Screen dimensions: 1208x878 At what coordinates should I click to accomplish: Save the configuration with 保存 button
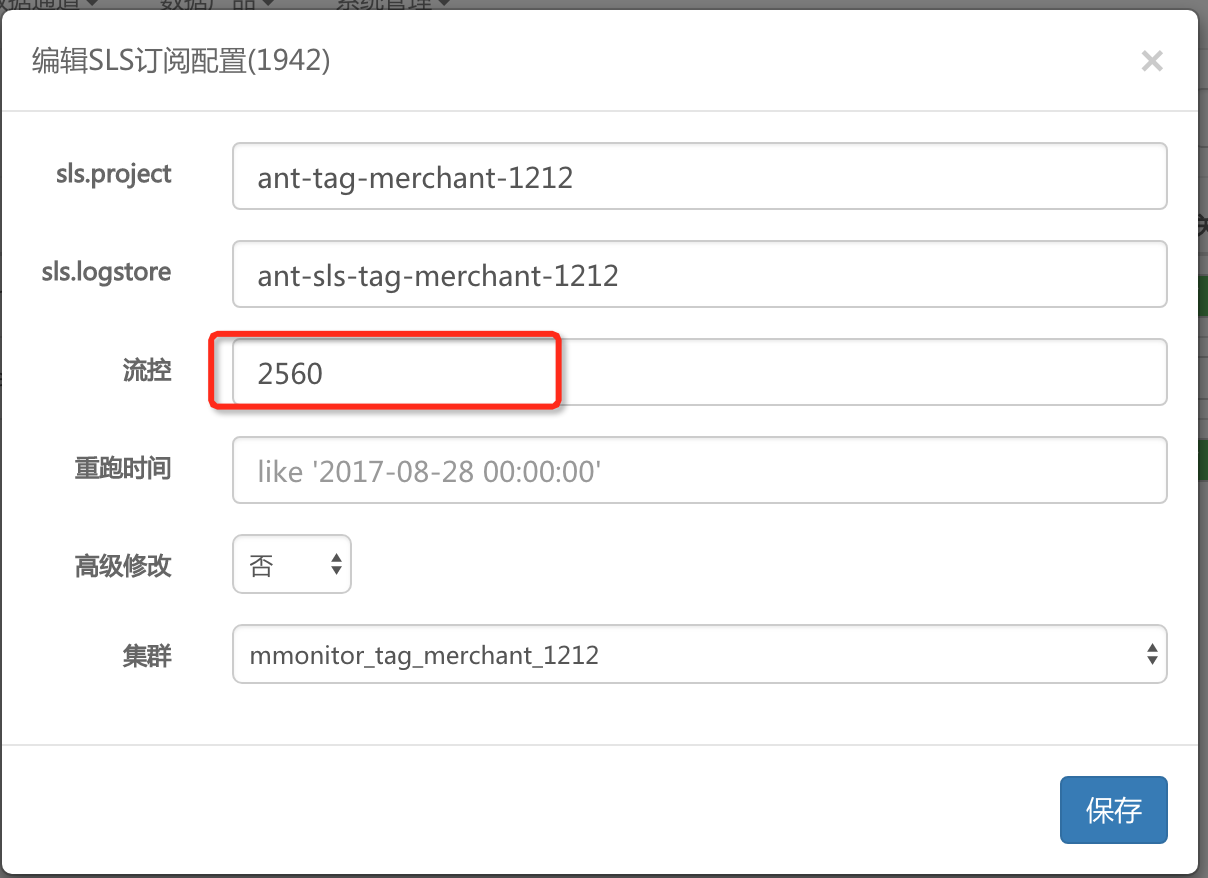1113,810
